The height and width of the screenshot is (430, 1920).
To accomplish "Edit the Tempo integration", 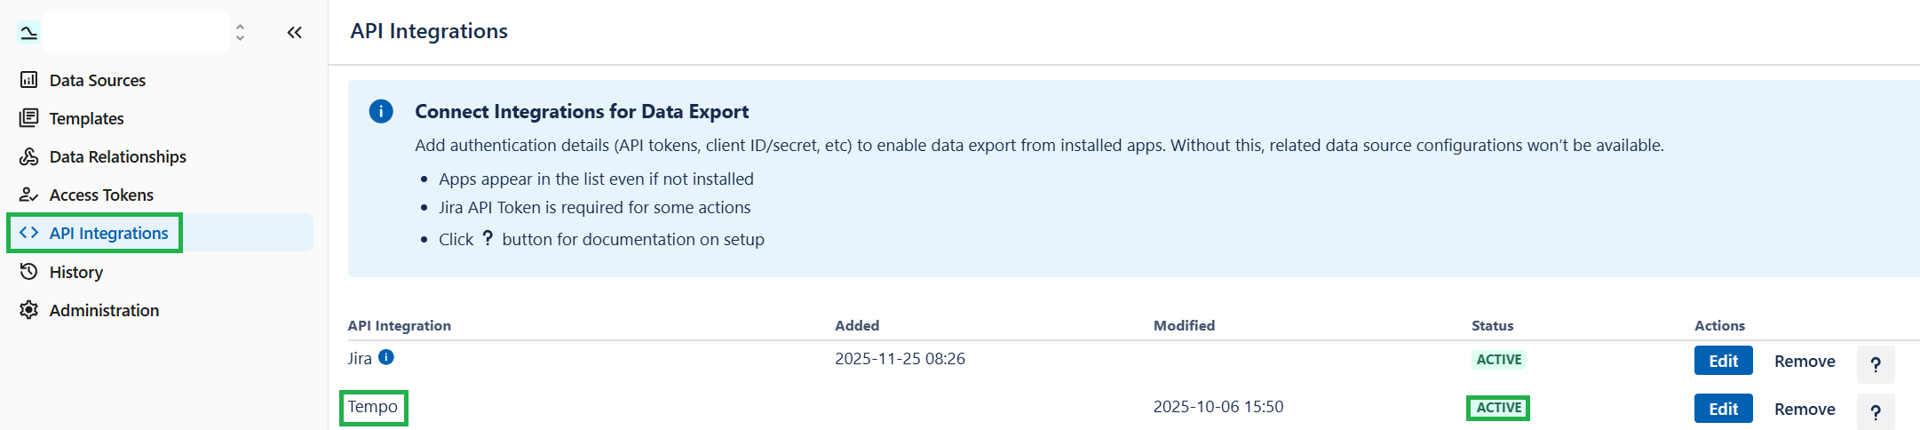I will coord(1722,409).
